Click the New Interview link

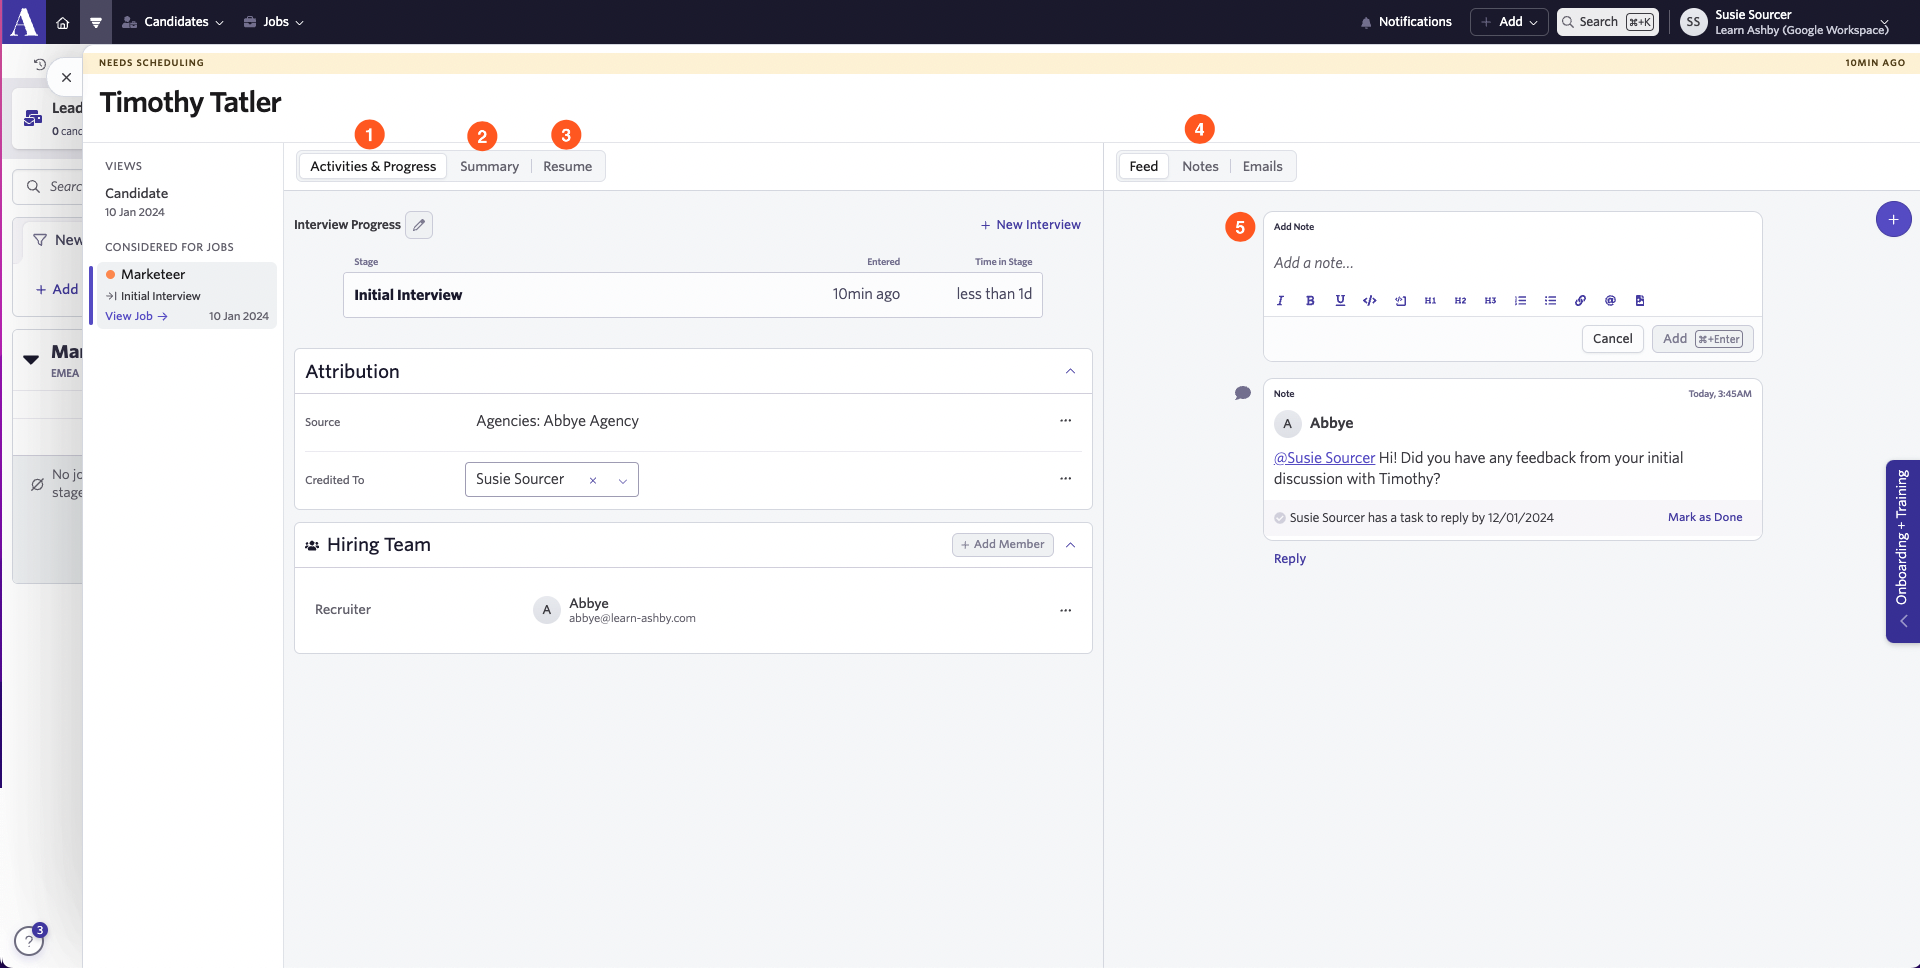click(1030, 225)
